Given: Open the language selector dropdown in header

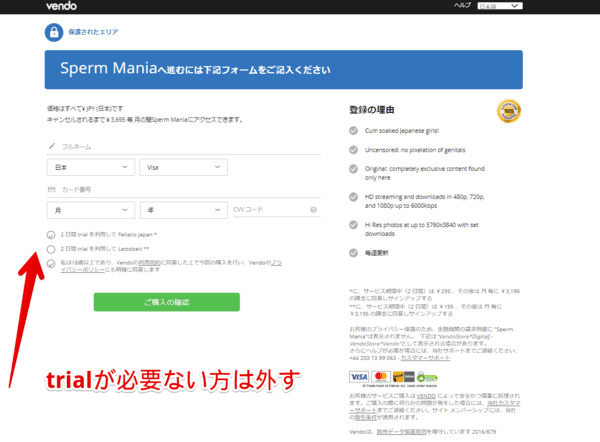Looking at the screenshot, I should (500, 6).
